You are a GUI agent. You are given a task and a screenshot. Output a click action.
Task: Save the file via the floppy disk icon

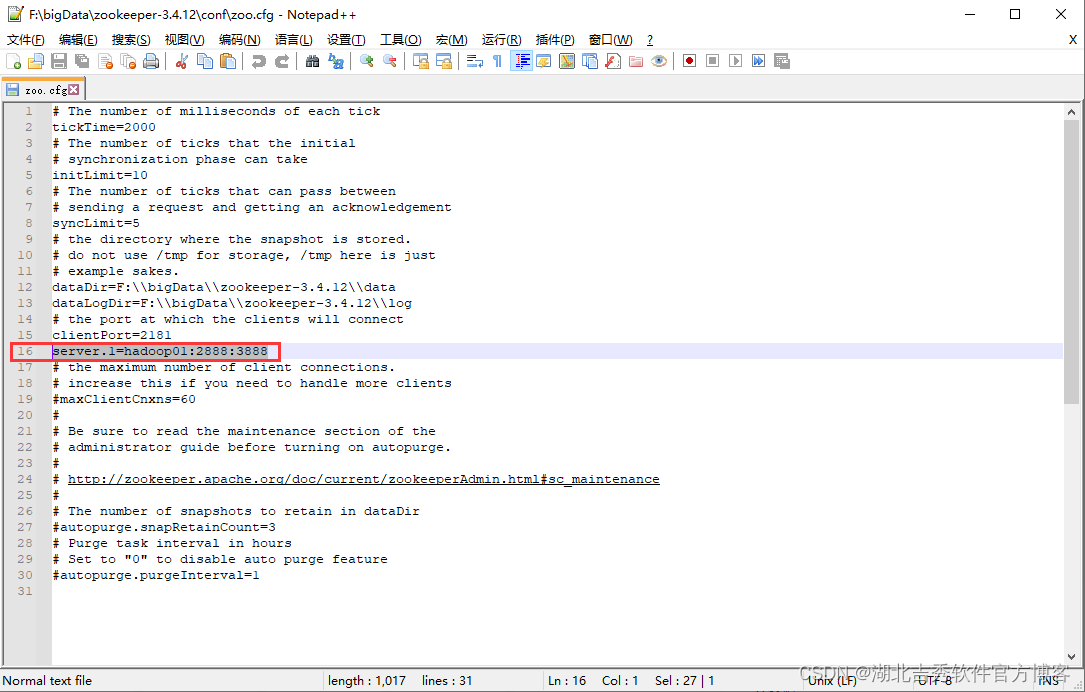click(59, 62)
